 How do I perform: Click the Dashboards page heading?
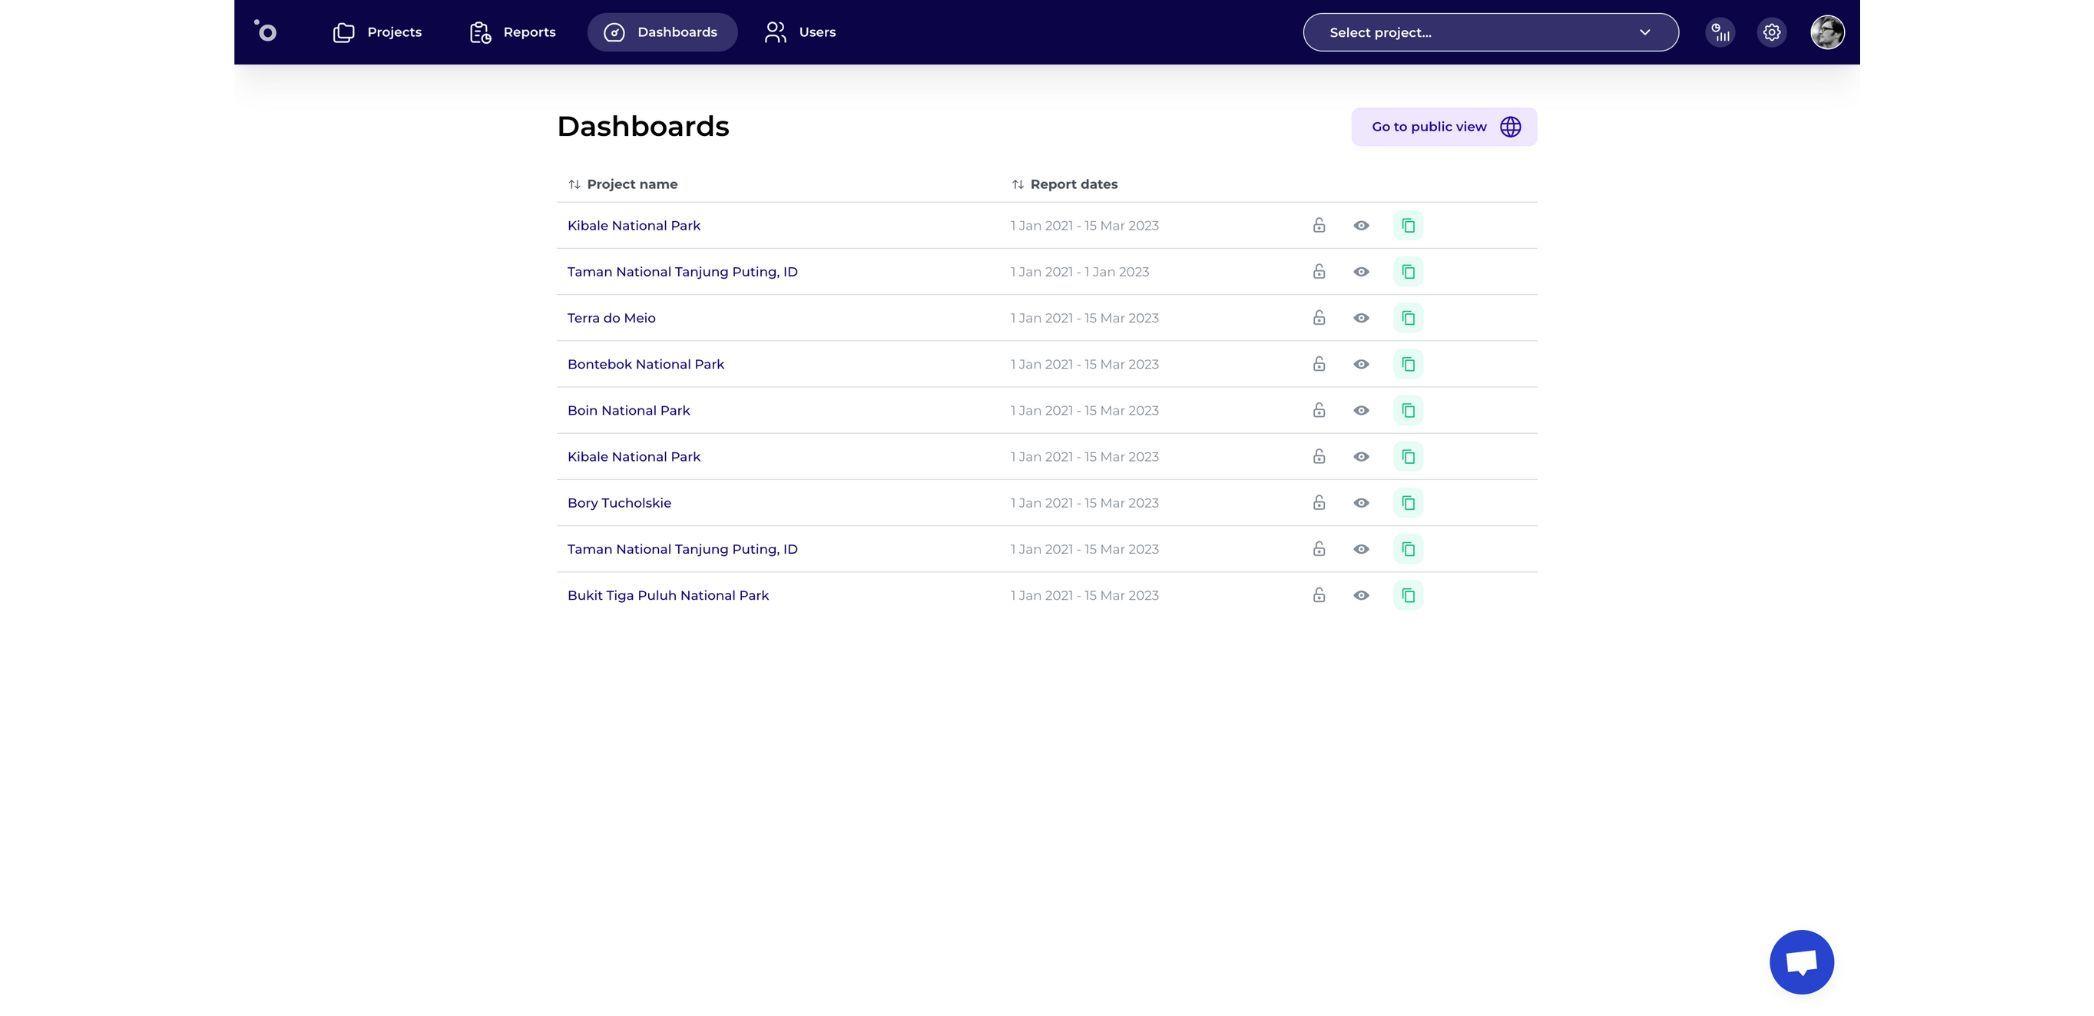643,127
